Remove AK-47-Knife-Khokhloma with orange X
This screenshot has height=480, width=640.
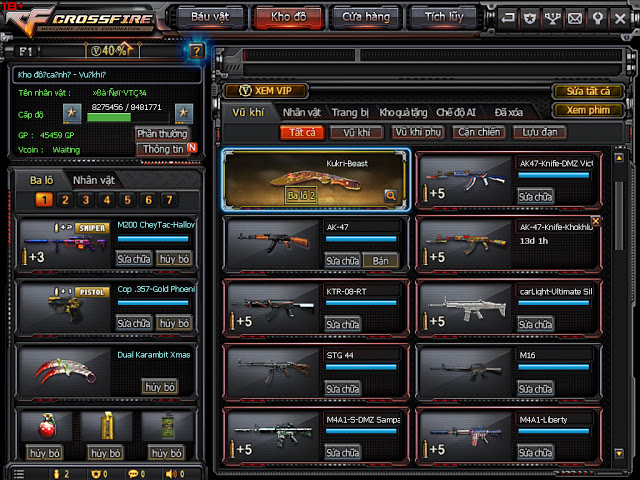[x=596, y=221]
